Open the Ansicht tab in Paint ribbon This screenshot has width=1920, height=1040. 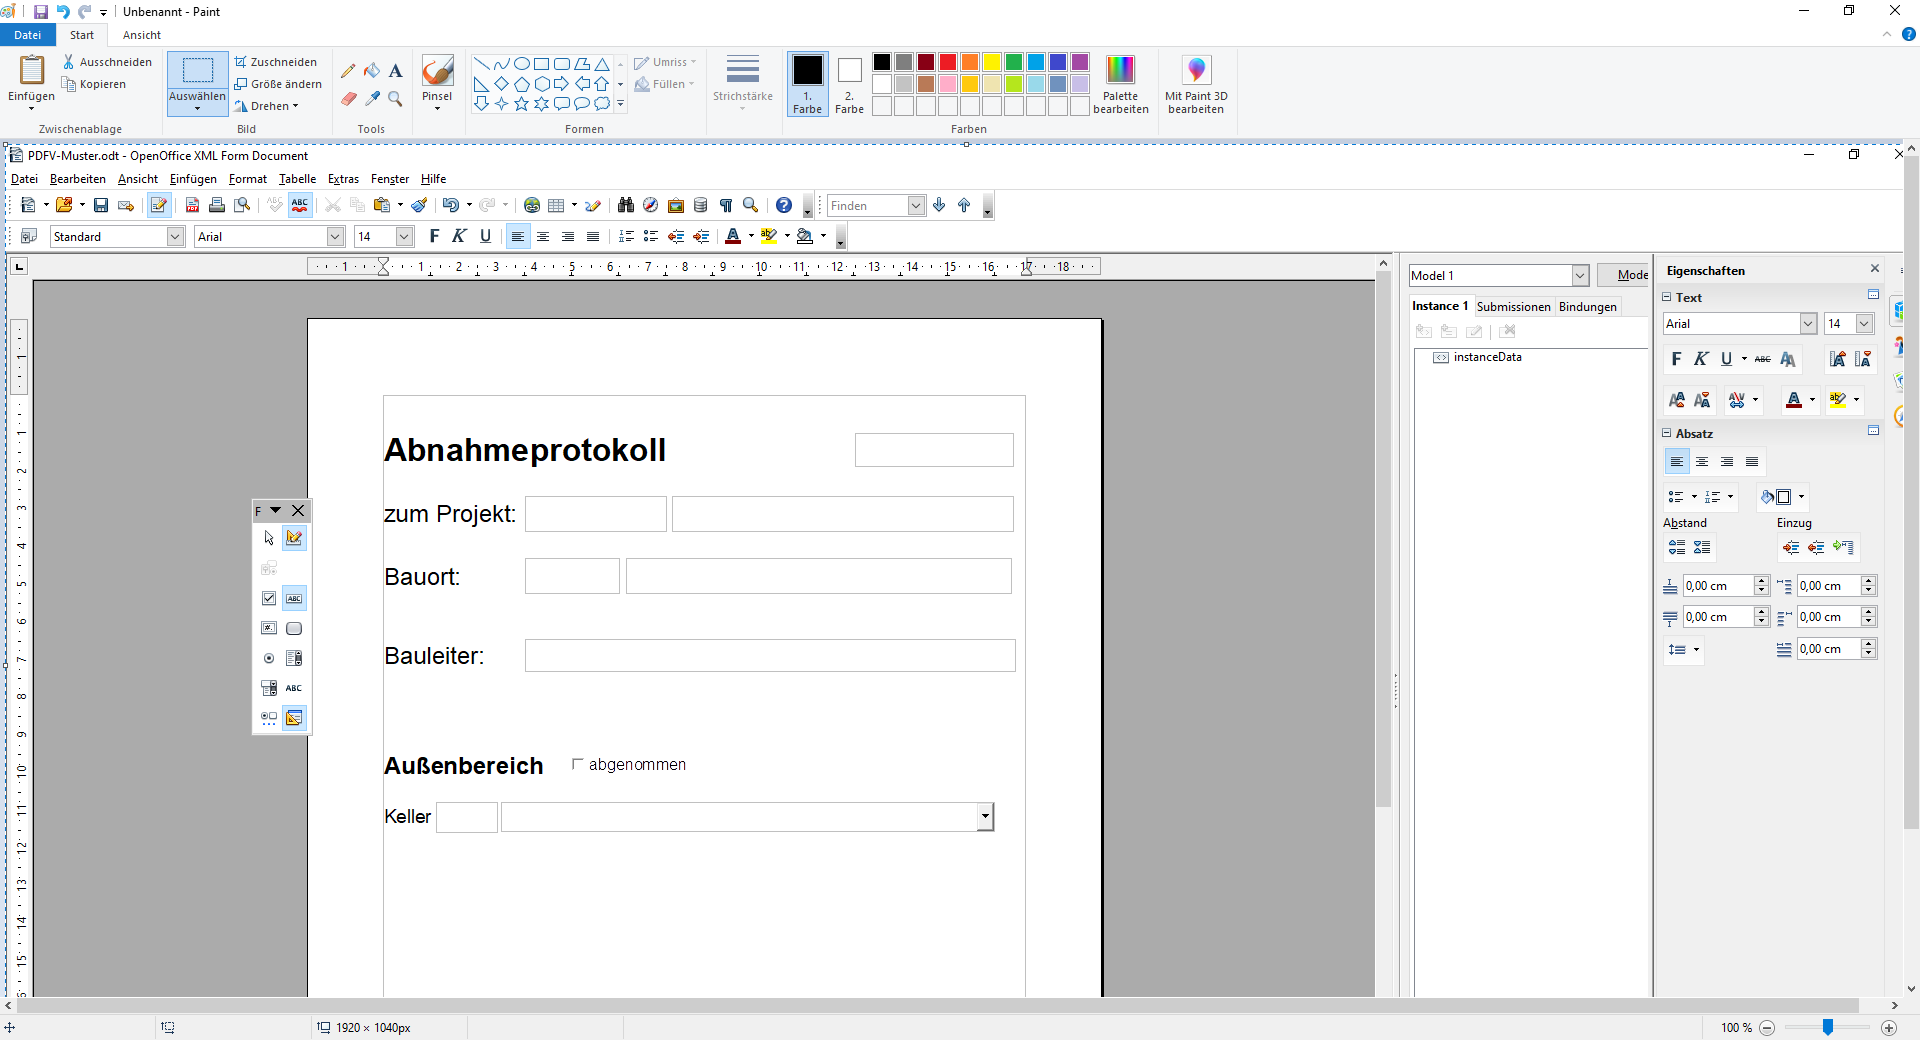click(x=142, y=35)
